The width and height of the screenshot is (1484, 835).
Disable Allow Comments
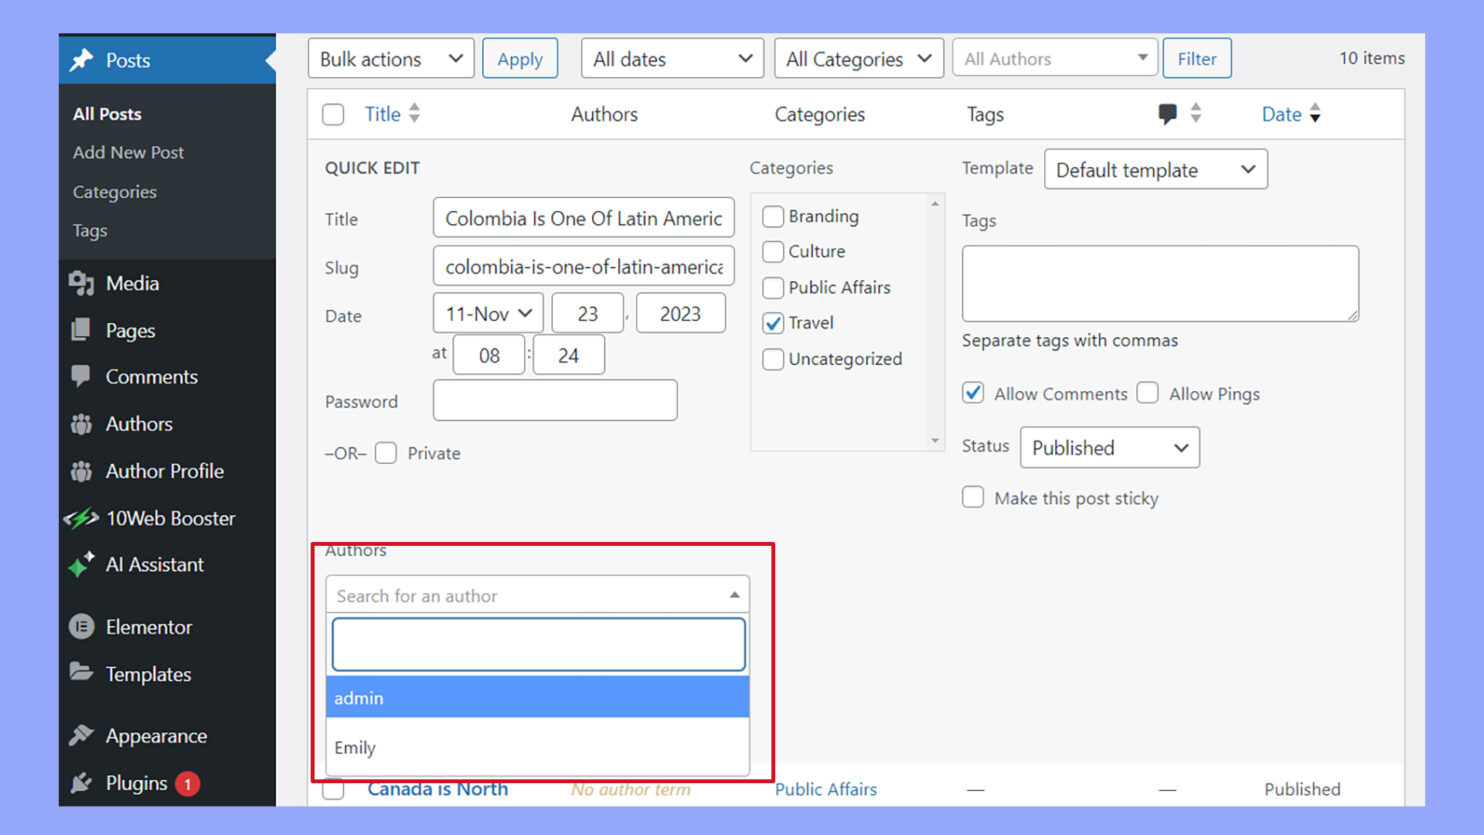(x=973, y=393)
